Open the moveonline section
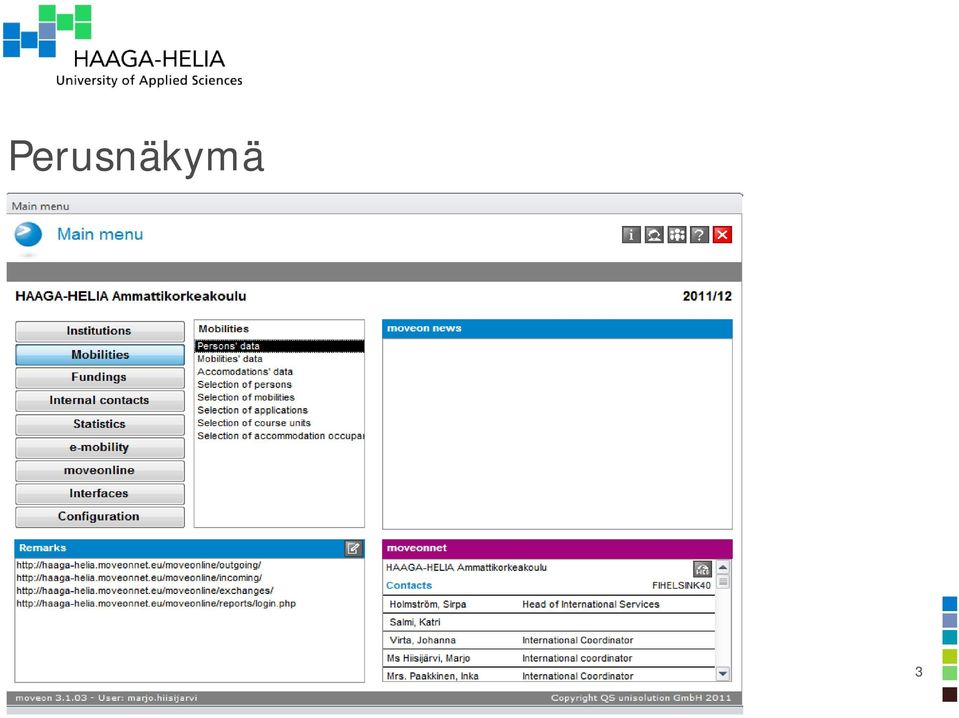The width and height of the screenshot is (959, 718). point(100,470)
